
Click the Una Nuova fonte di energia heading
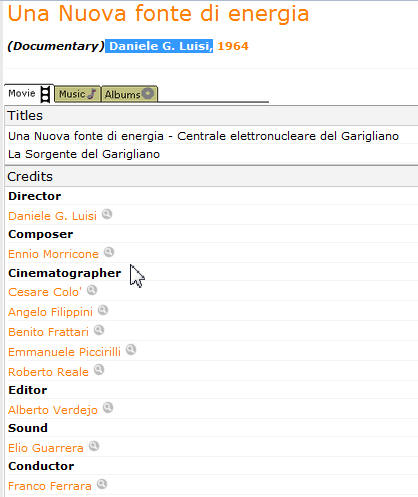coord(158,14)
